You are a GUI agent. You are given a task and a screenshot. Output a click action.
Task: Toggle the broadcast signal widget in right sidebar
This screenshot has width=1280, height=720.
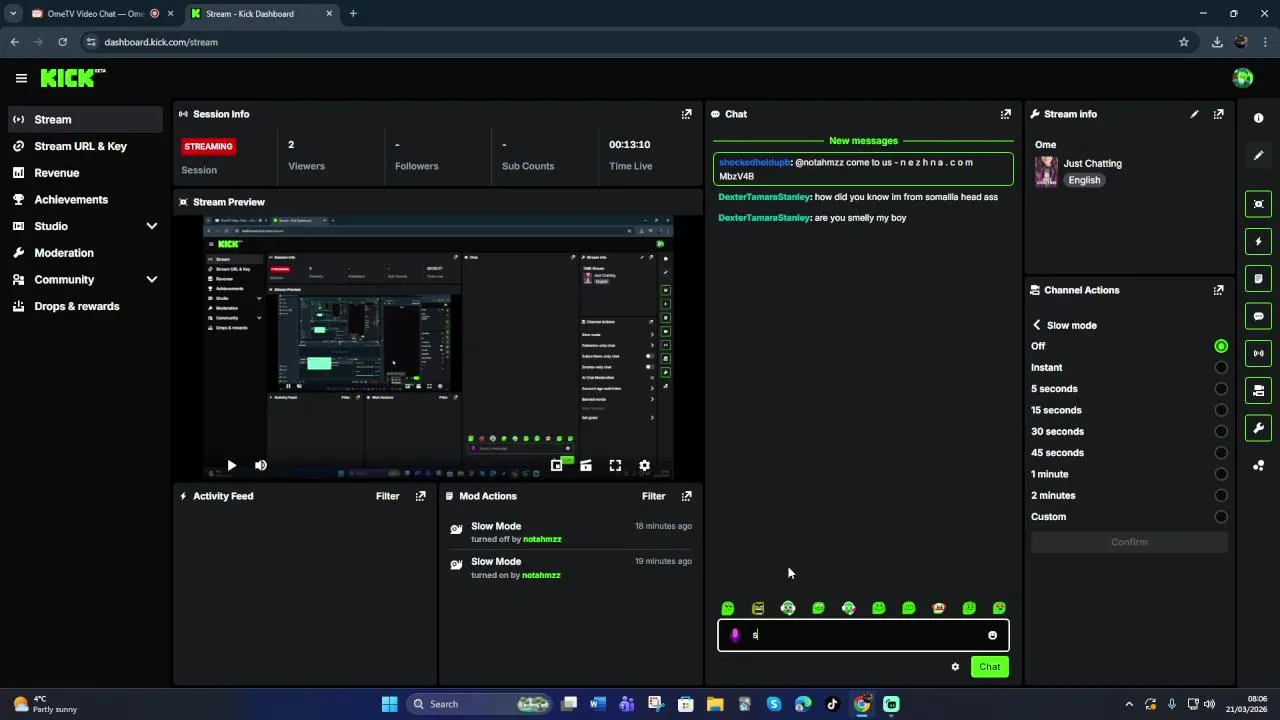(x=1259, y=353)
